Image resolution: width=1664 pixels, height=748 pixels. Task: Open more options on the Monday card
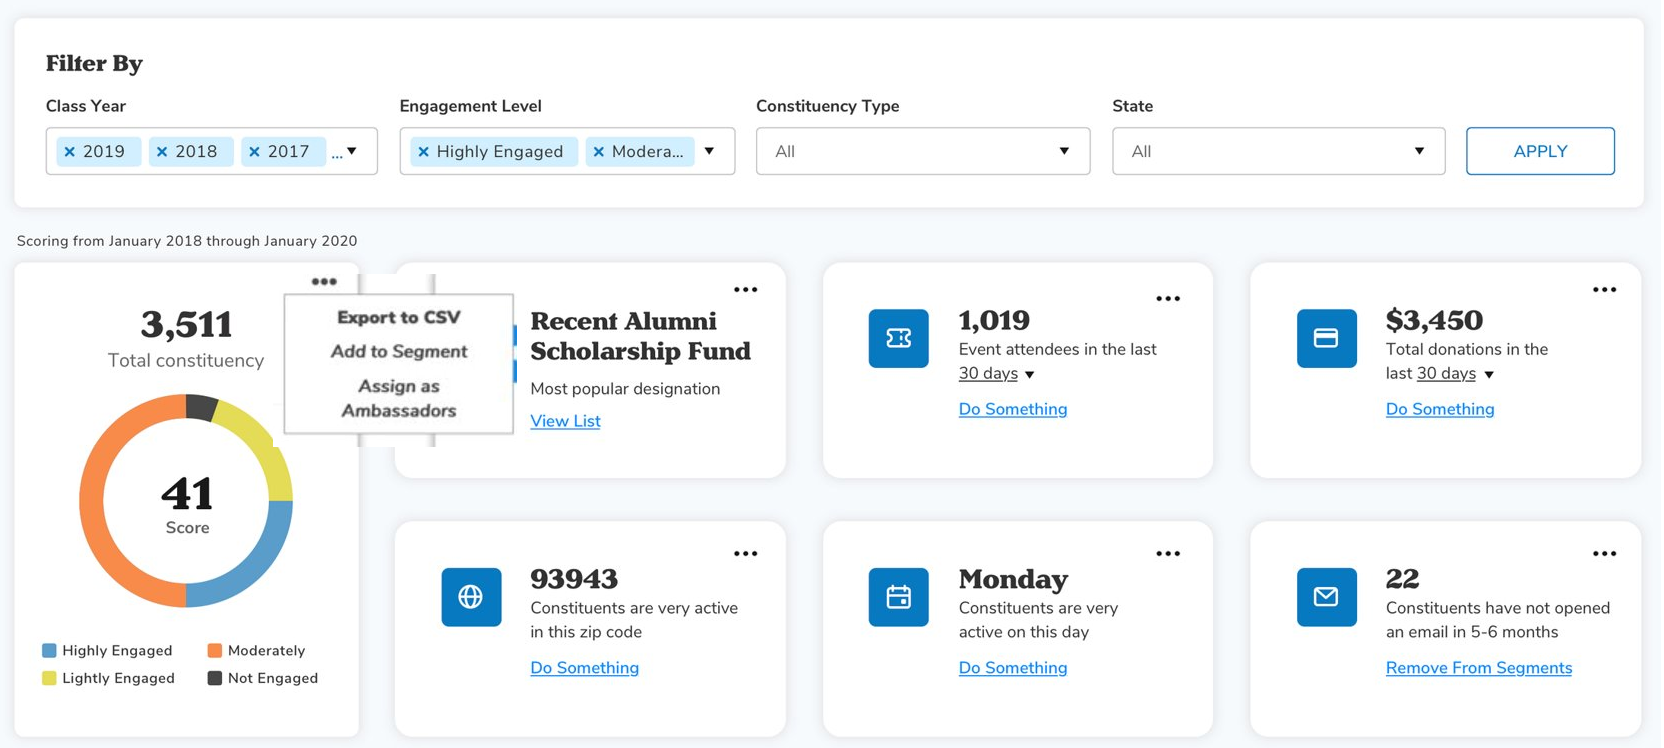[x=1168, y=553]
